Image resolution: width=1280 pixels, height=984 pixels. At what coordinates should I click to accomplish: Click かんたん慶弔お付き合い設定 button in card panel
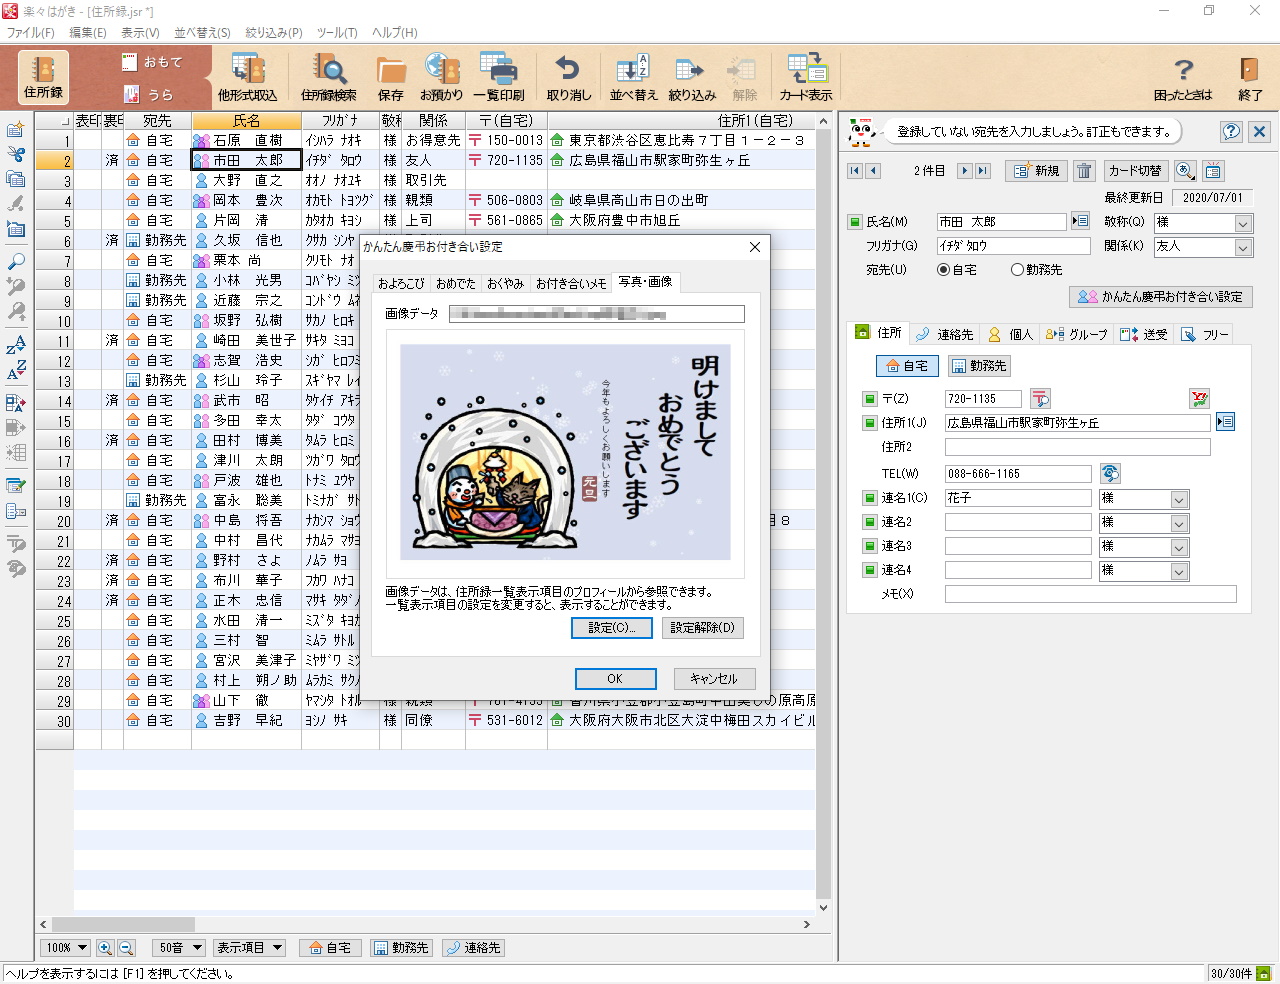coord(1161,297)
